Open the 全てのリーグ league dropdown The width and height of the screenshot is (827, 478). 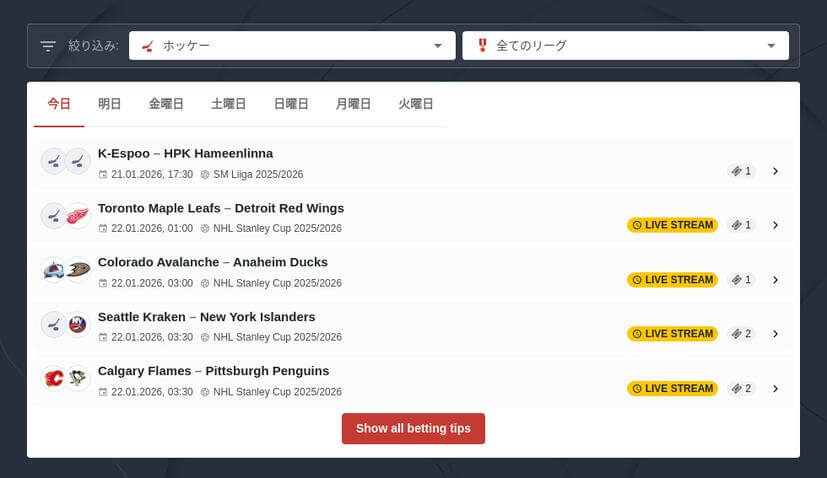tap(625, 46)
